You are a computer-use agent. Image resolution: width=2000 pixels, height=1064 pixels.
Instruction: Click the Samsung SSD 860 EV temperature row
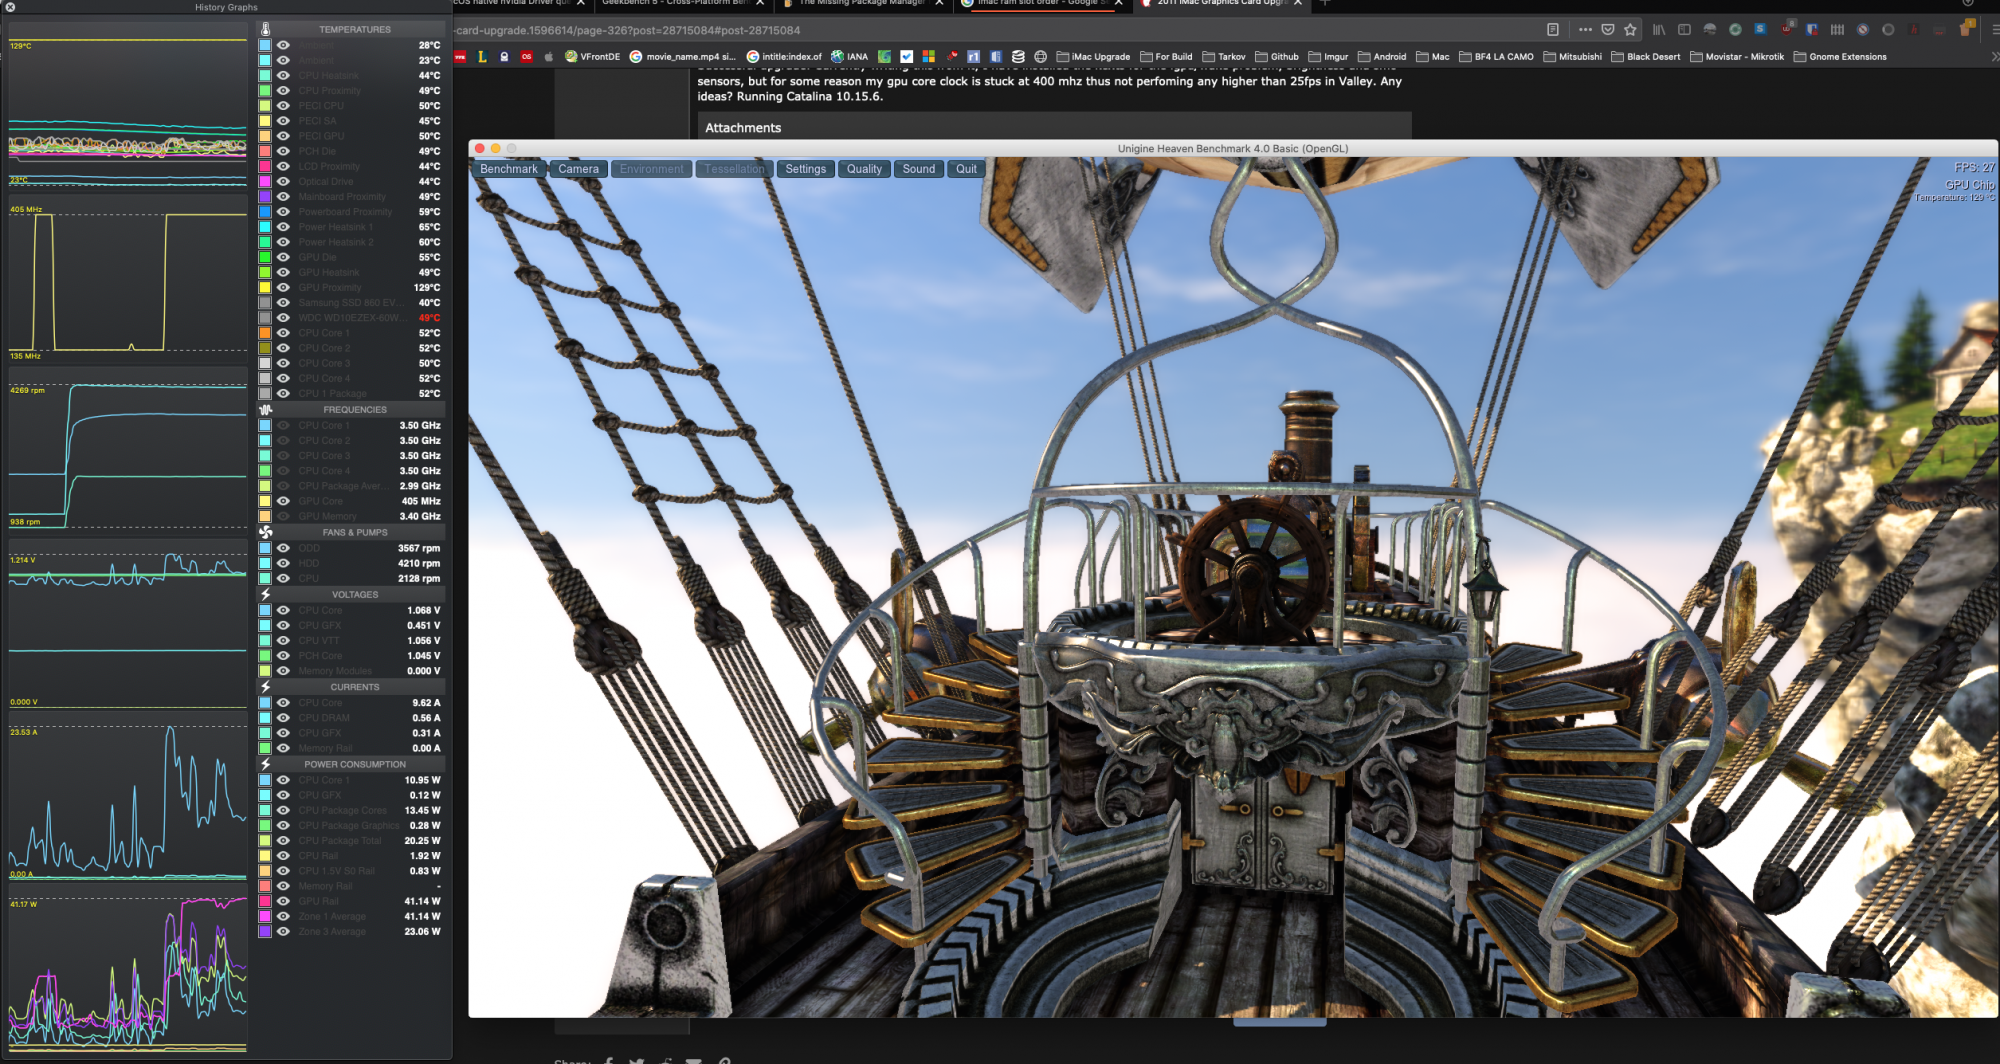point(350,303)
